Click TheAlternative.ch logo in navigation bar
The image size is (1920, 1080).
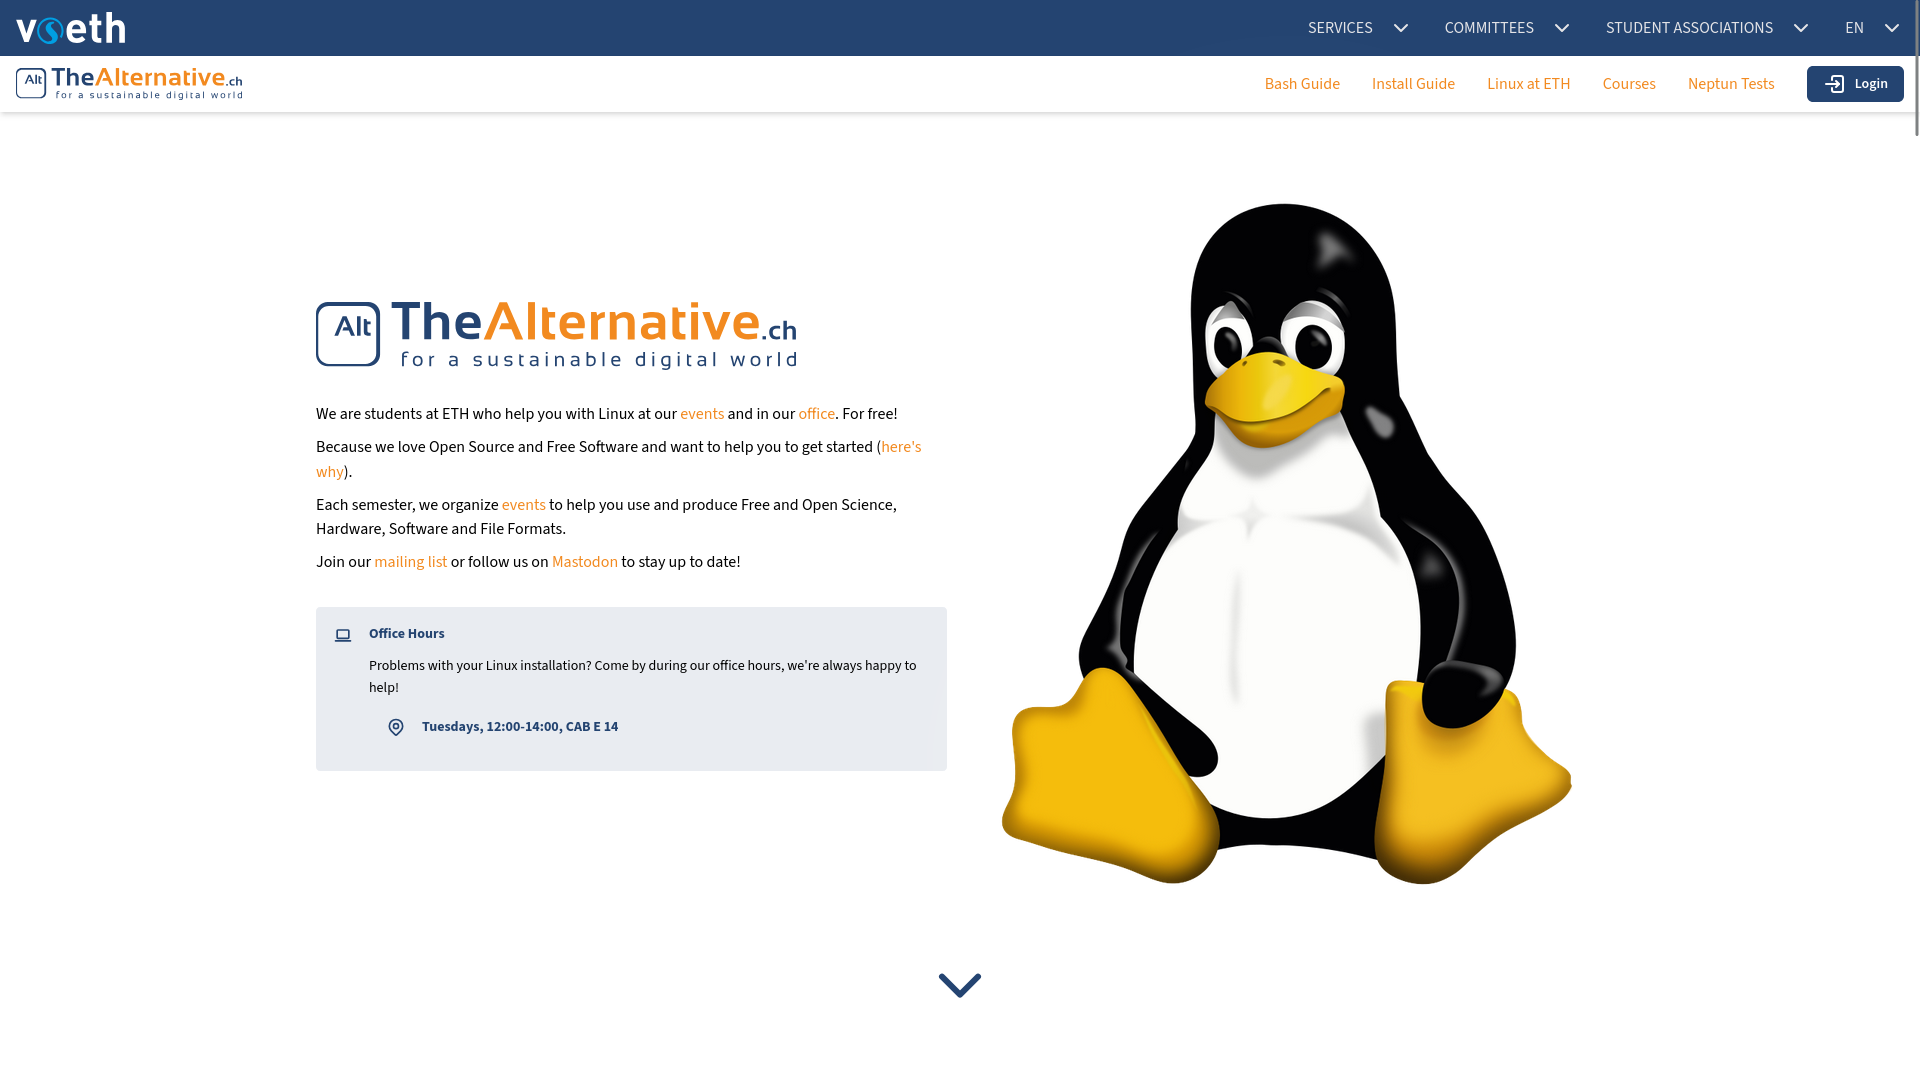click(129, 84)
